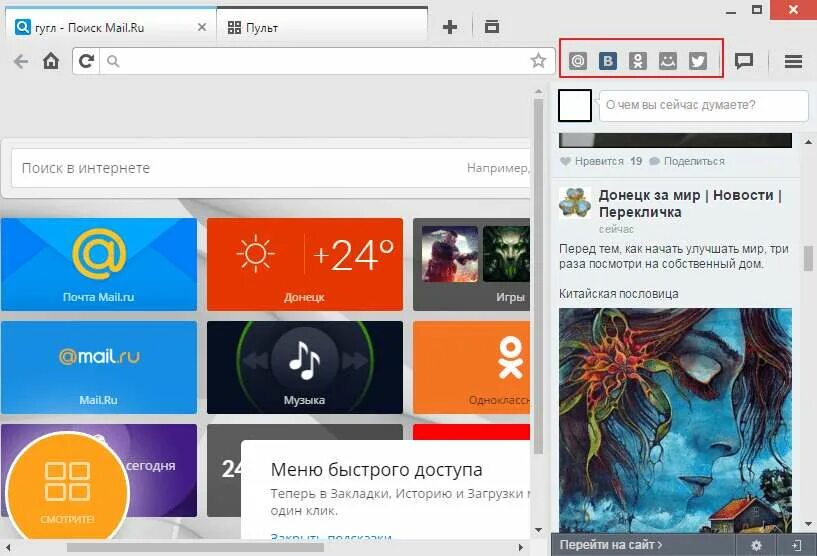Bookmark page with the star icon
The width and height of the screenshot is (817, 556).
[x=538, y=61]
